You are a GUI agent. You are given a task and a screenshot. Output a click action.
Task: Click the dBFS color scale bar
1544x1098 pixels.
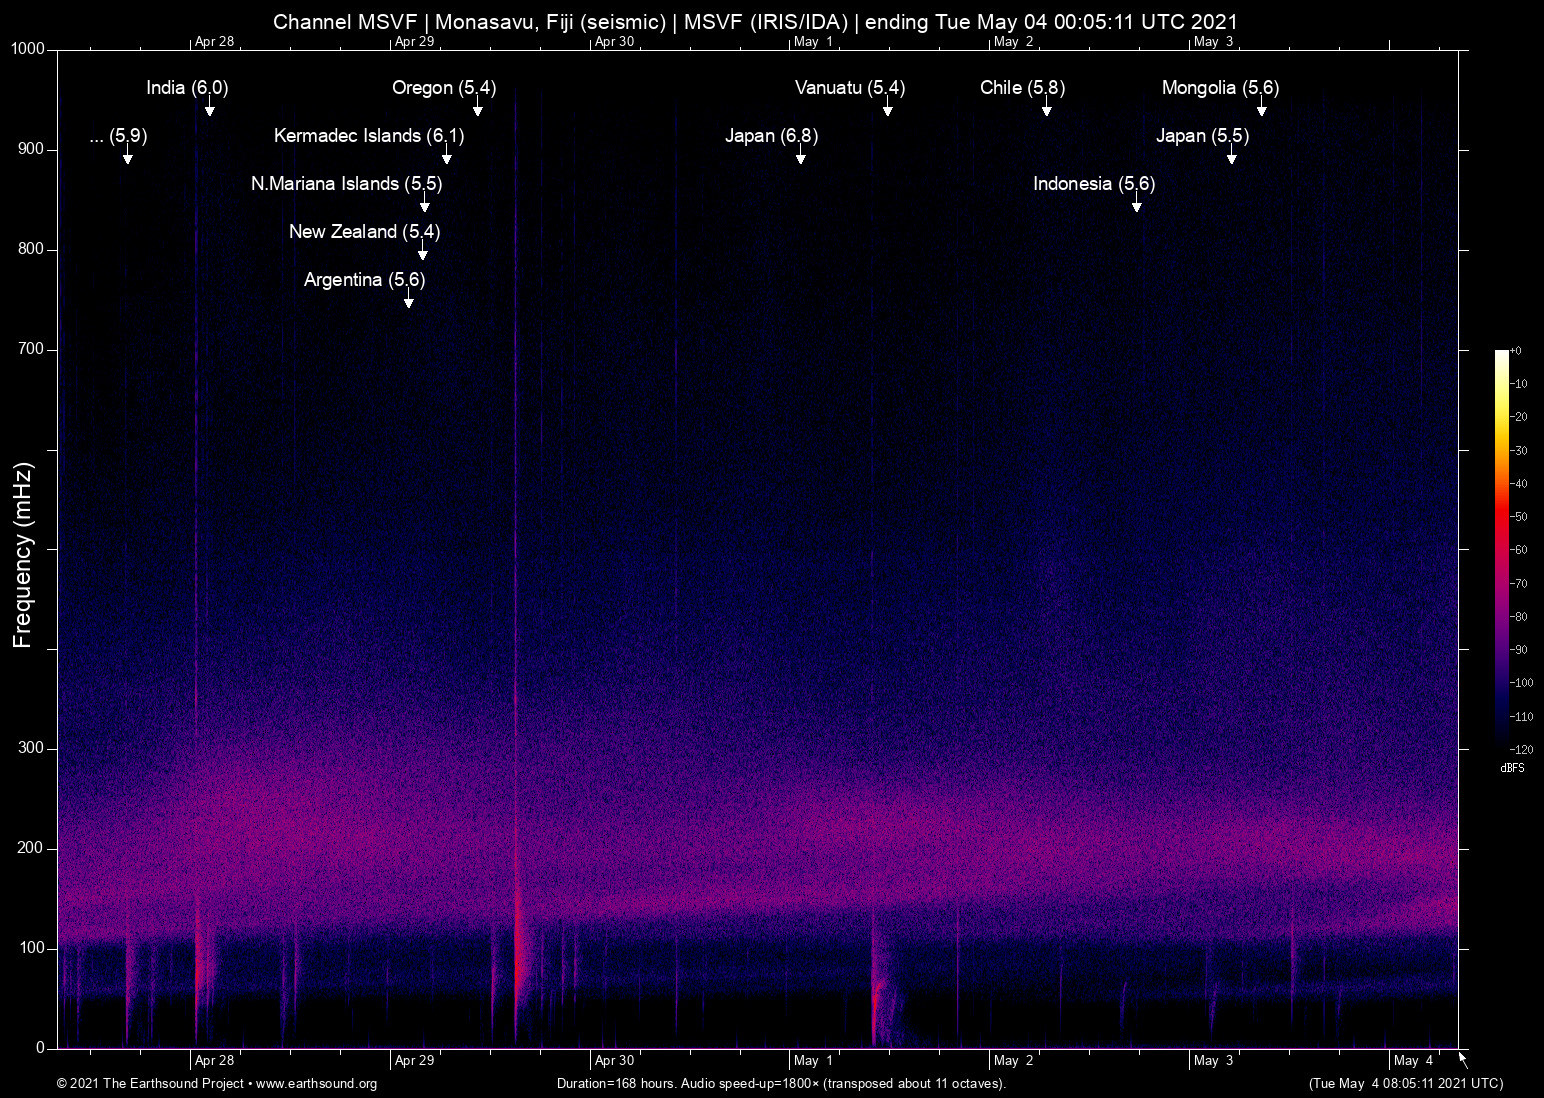(1501, 548)
